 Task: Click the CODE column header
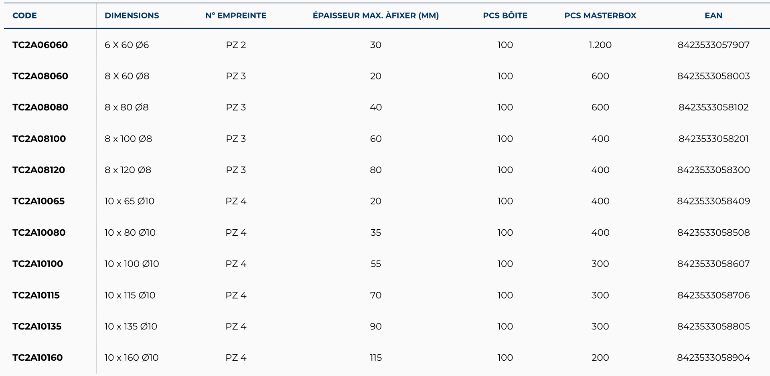25,16
